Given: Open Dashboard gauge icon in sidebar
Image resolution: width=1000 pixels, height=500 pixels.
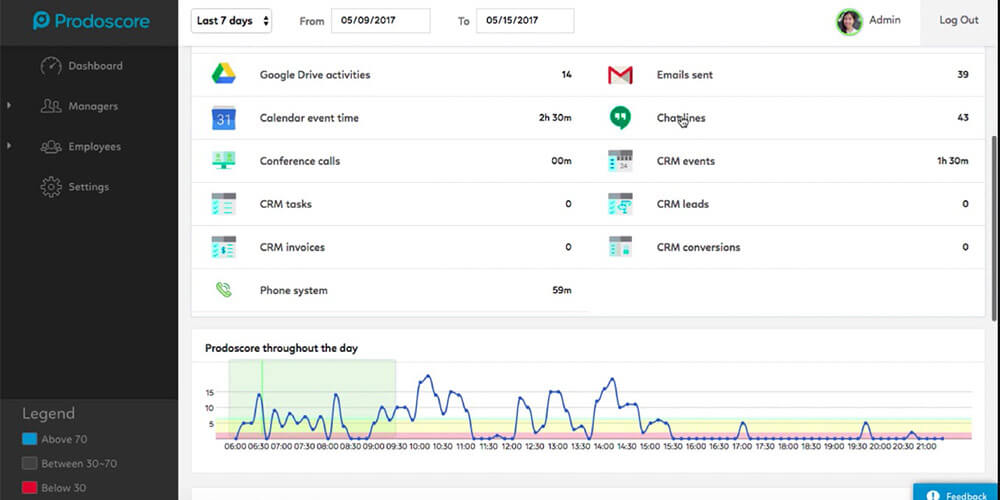Looking at the screenshot, I should (51, 66).
